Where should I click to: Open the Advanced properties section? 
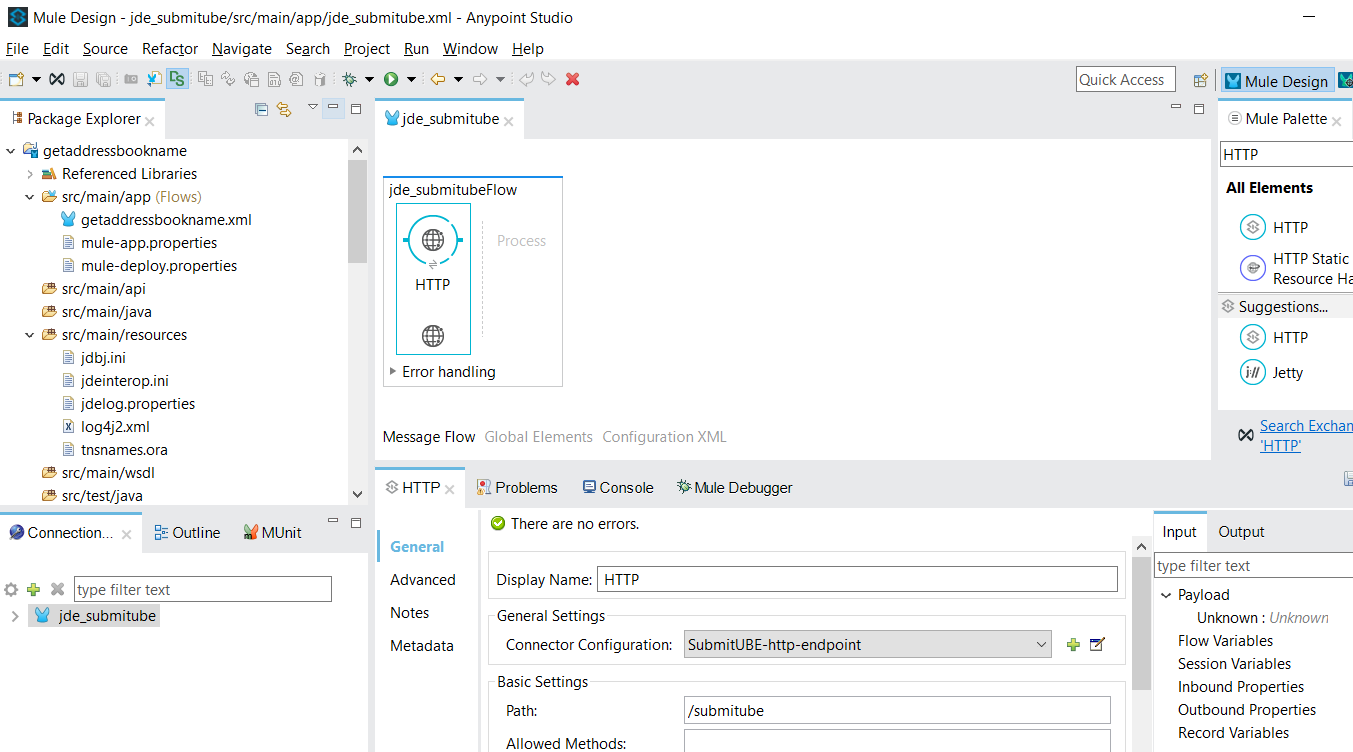click(422, 580)
